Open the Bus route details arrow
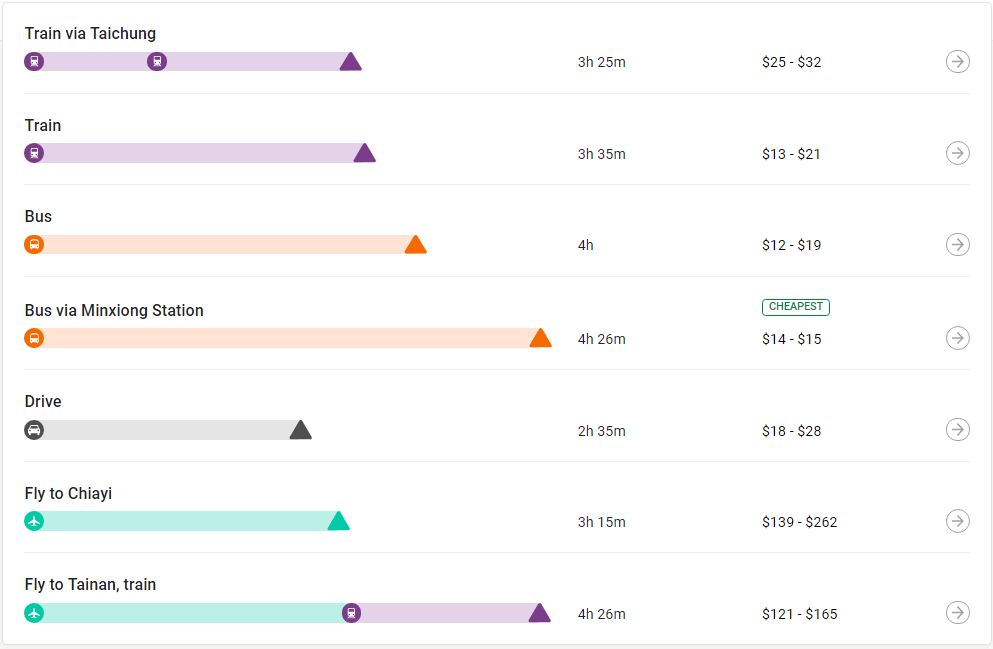This screenshot has width=993, height=649. coord(957,245)
